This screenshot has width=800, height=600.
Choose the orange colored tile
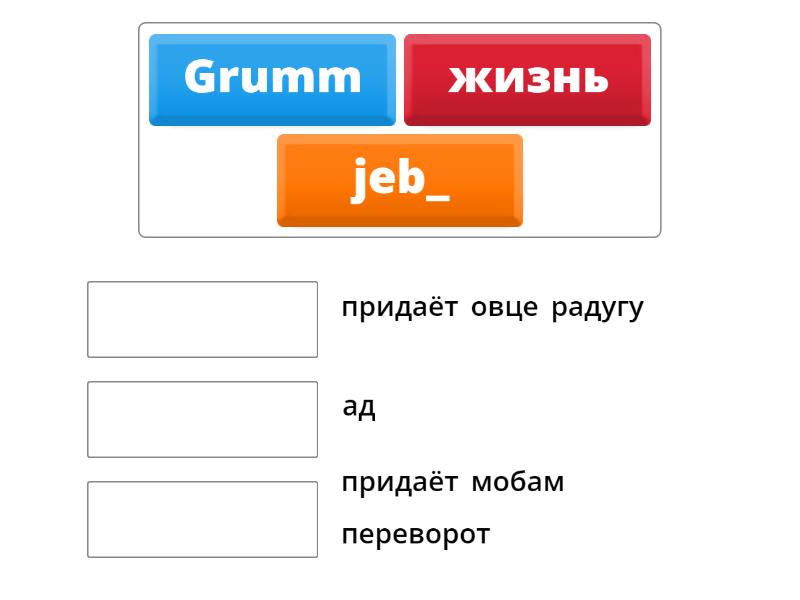pos(399,180)
